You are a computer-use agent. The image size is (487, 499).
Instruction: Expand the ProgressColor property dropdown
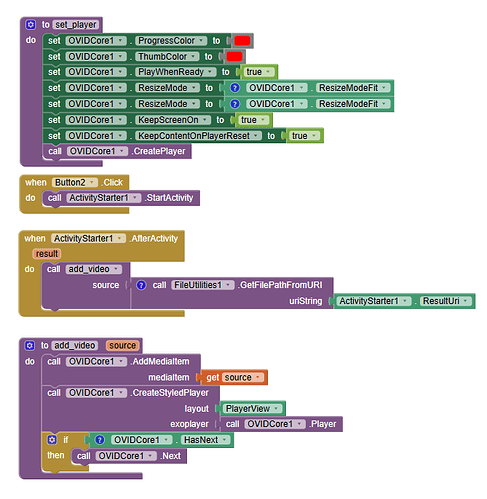coord(201,41)
